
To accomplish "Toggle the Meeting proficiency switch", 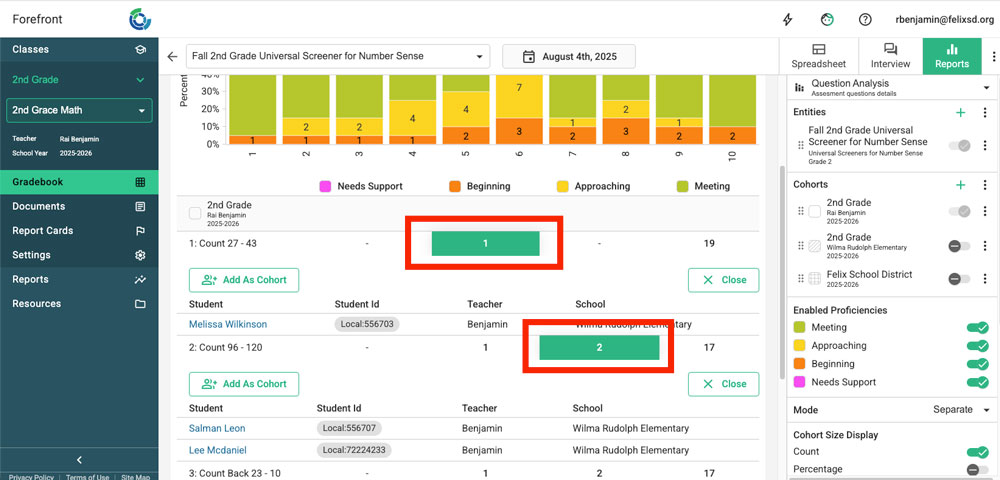I will coord(977,328).
